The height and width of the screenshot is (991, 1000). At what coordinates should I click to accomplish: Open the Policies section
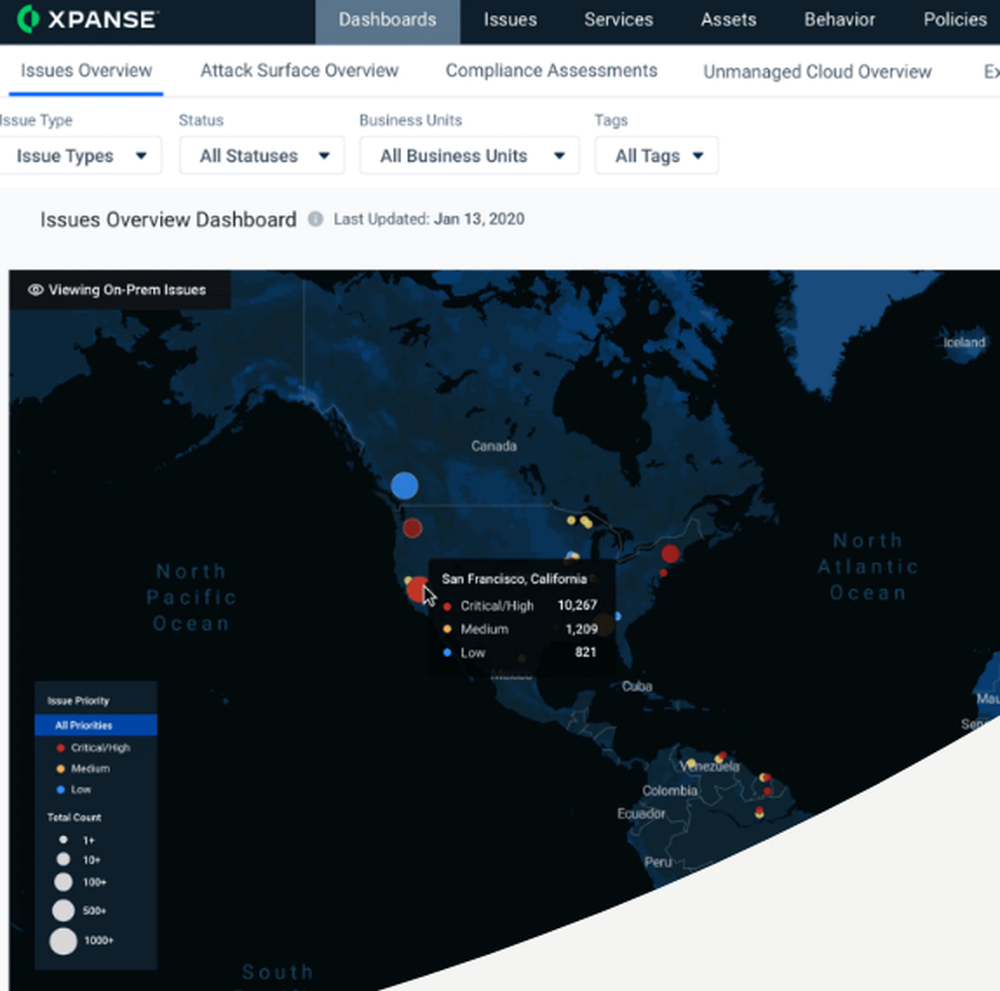click(954, 20)
